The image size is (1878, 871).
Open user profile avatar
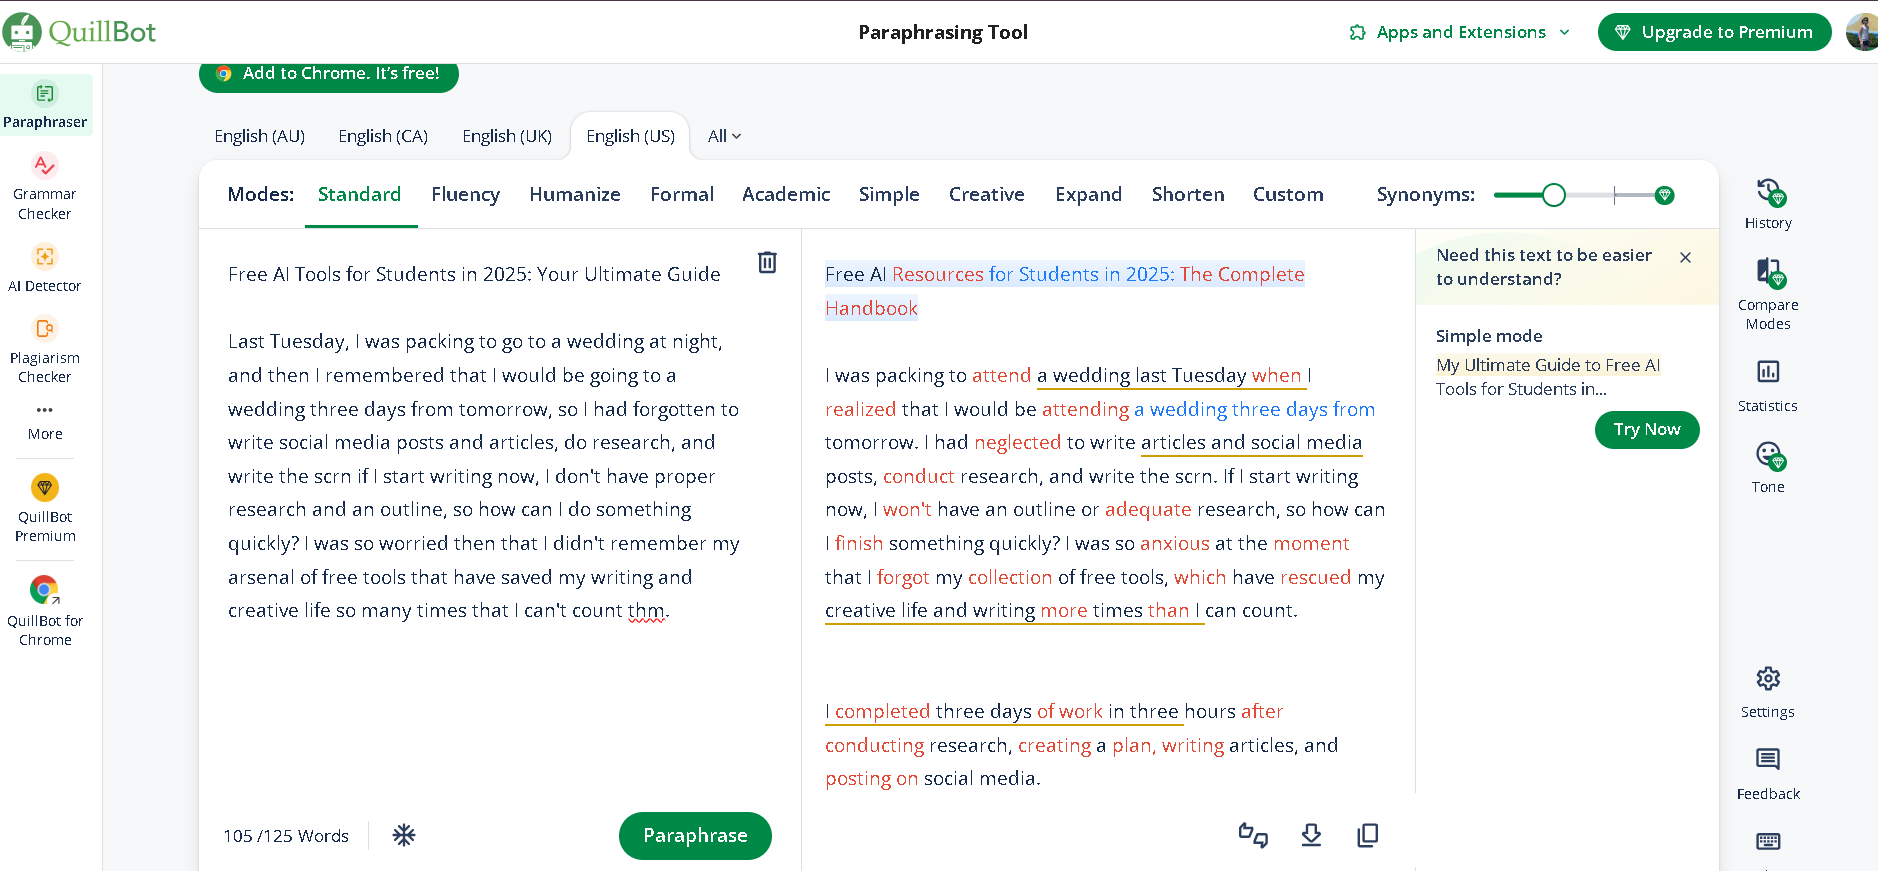pos(1862,32)
